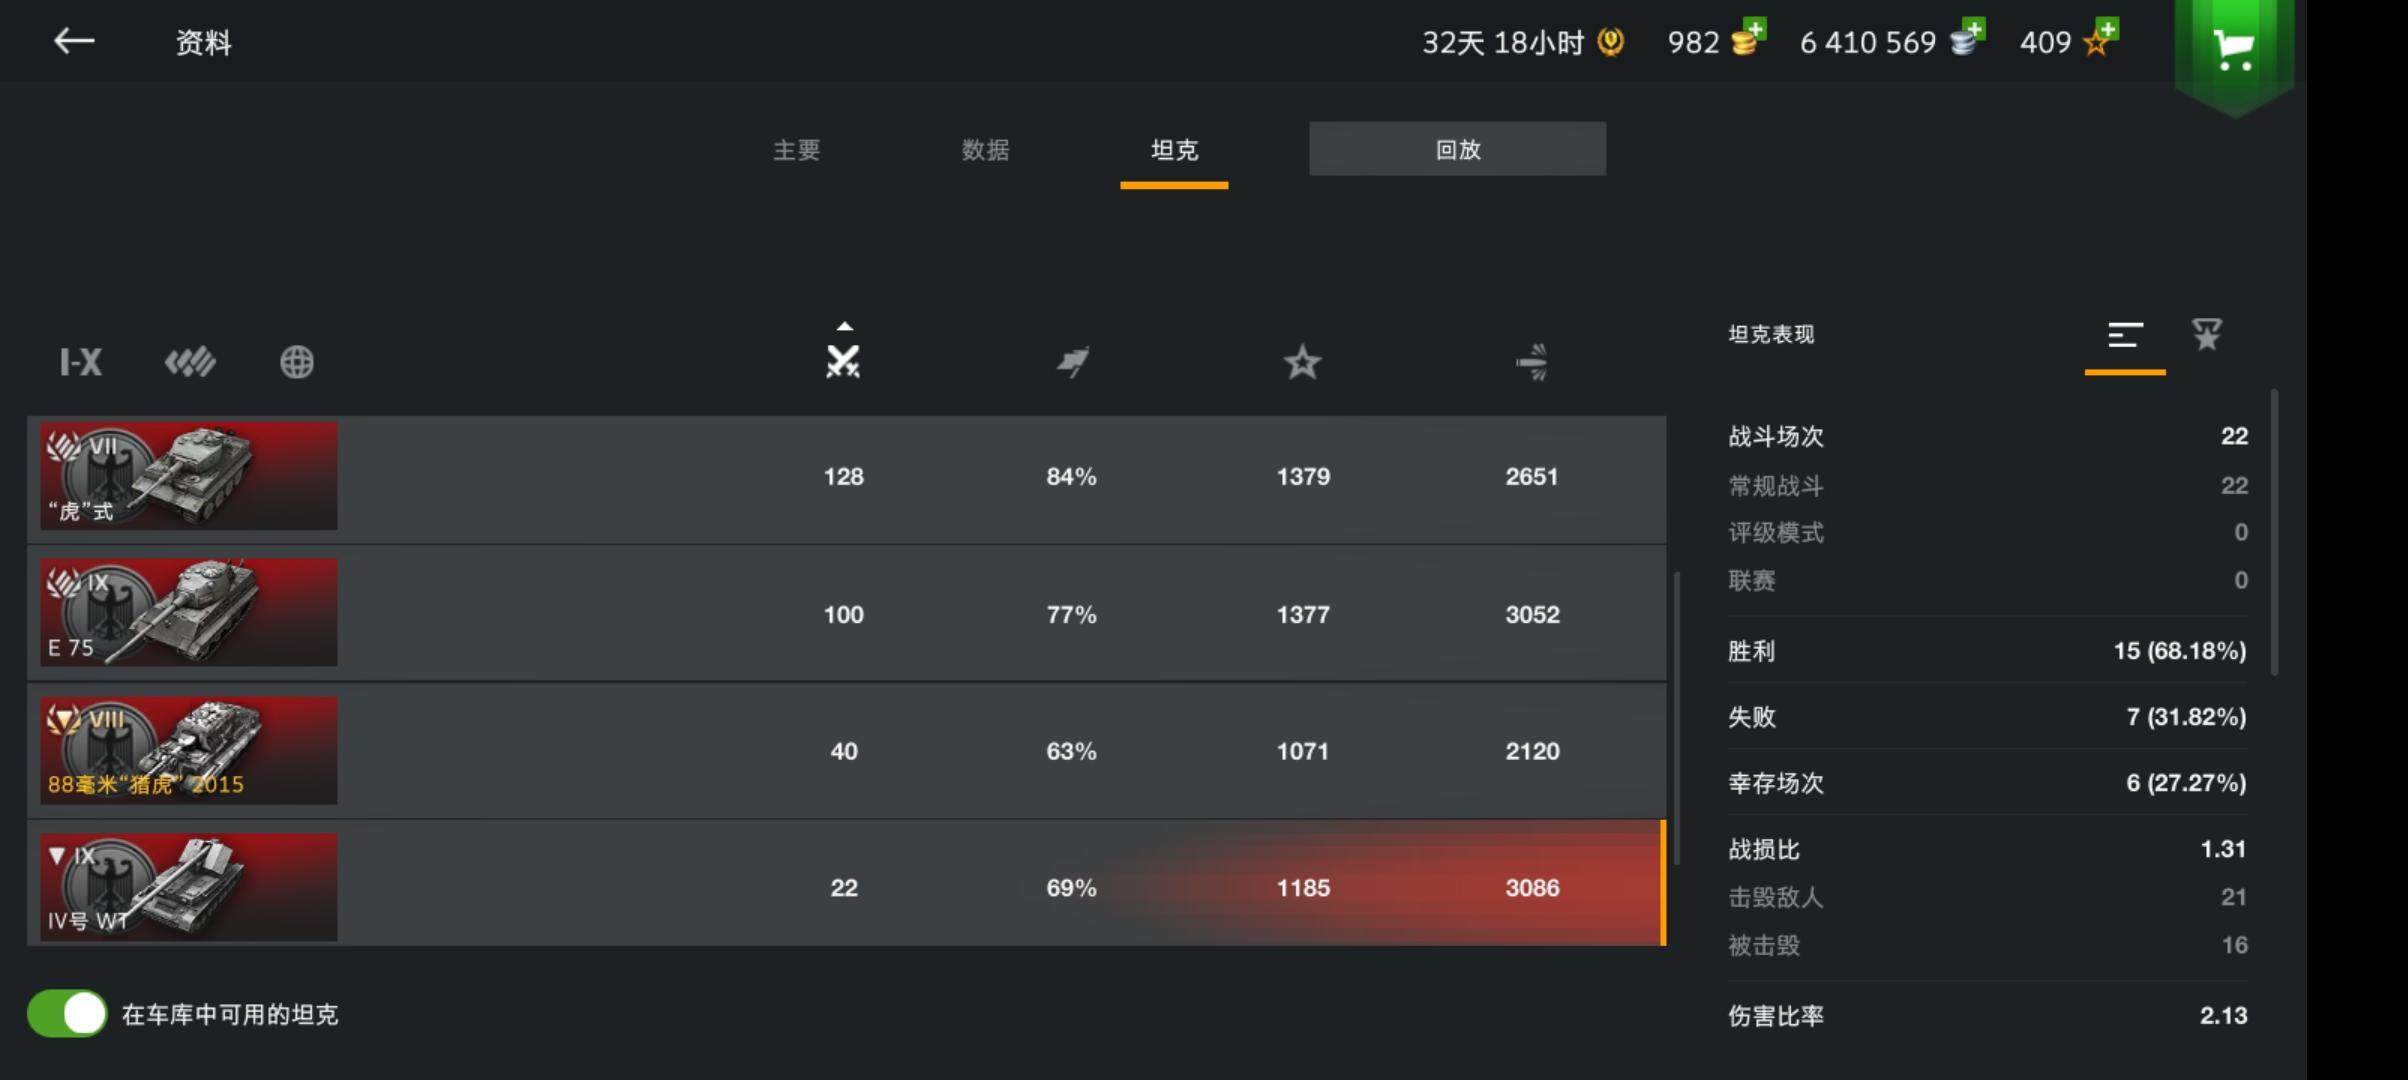Image resolution: width=2408 pixels, height=1080 pixels.
Task: Click the 32天 18小时 premium time
Action: 1503,43
